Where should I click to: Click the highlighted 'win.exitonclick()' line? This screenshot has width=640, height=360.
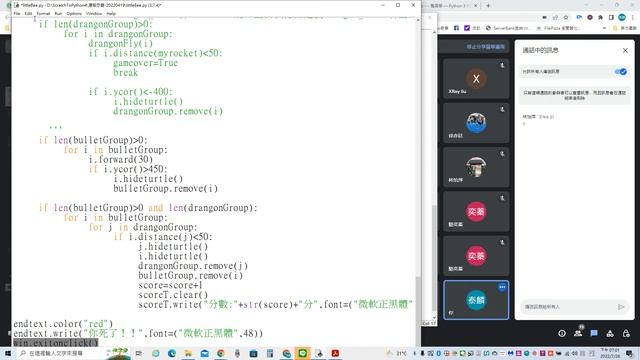[x=56, y=343]
